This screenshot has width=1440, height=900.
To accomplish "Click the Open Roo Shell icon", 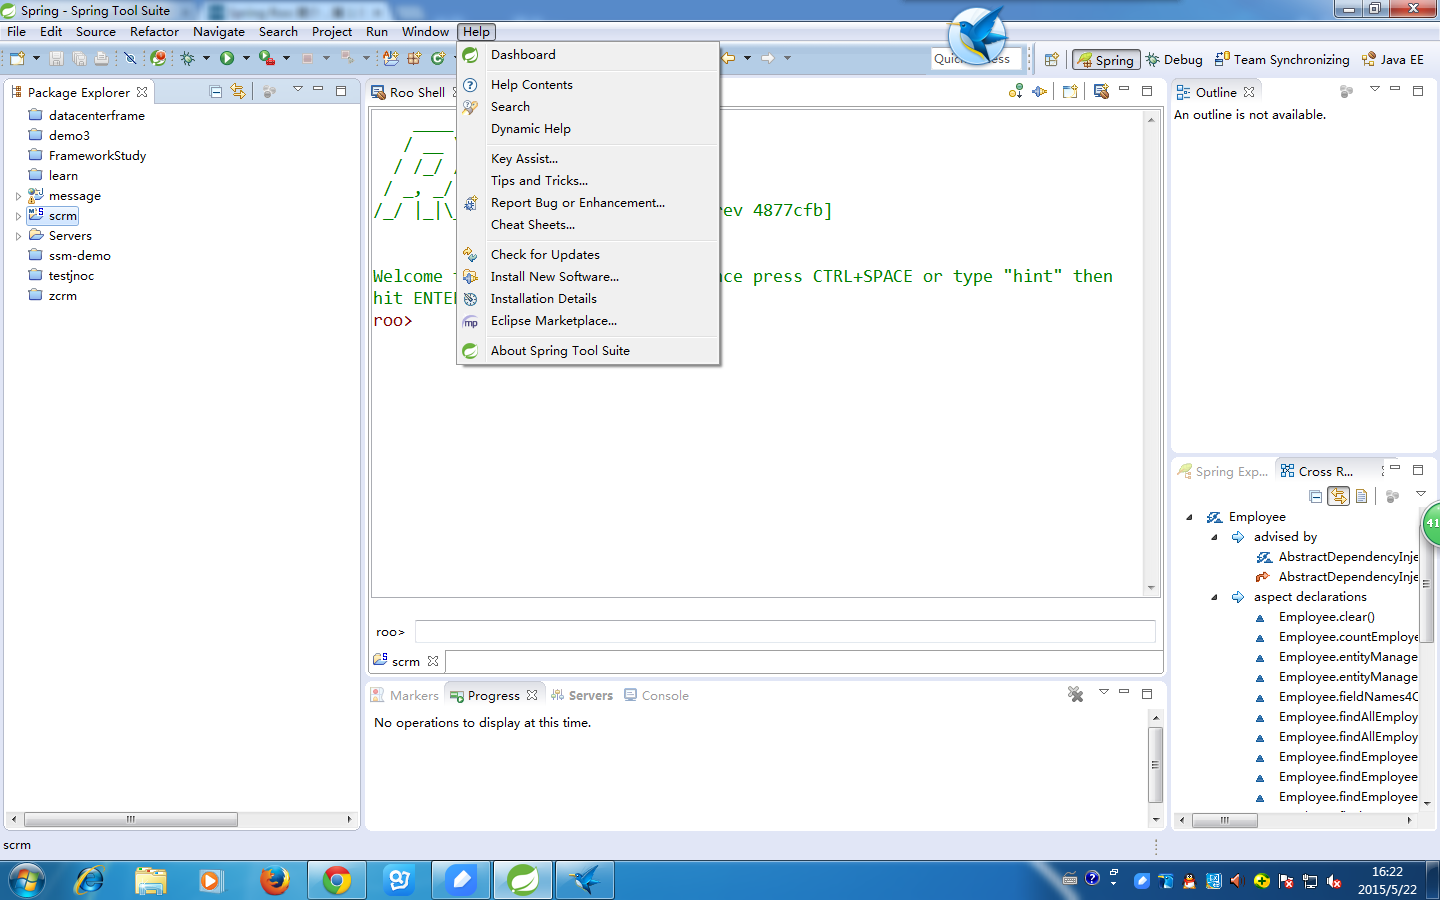I will tap(1101, 91).
